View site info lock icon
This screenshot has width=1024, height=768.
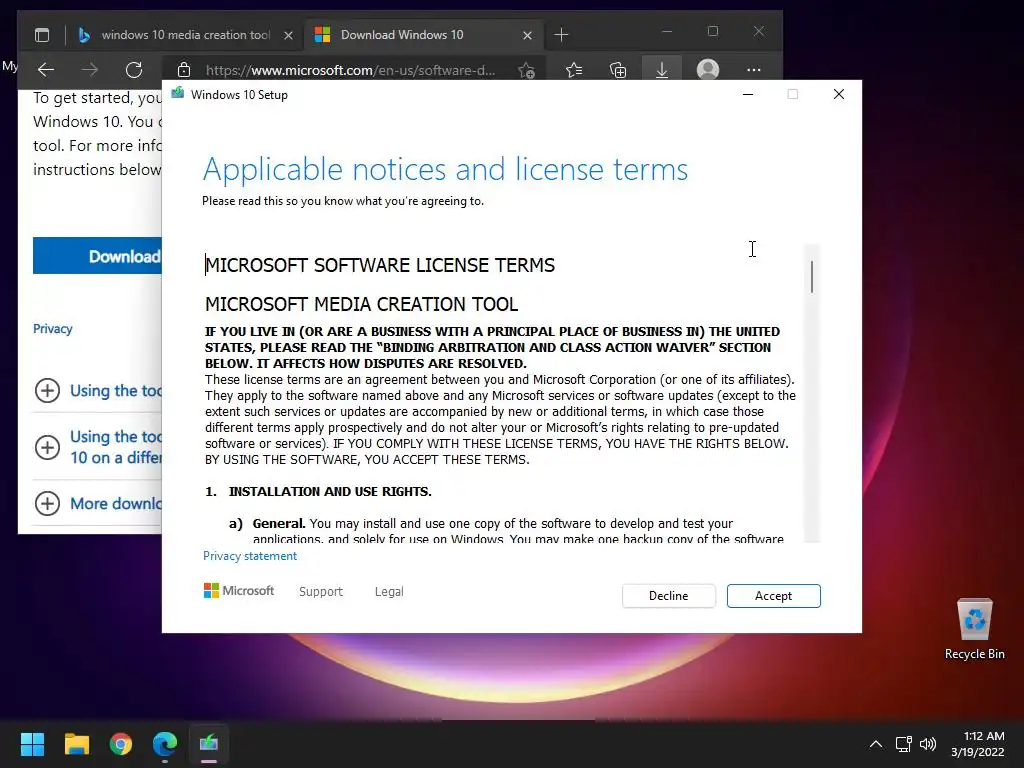point(184,70)
